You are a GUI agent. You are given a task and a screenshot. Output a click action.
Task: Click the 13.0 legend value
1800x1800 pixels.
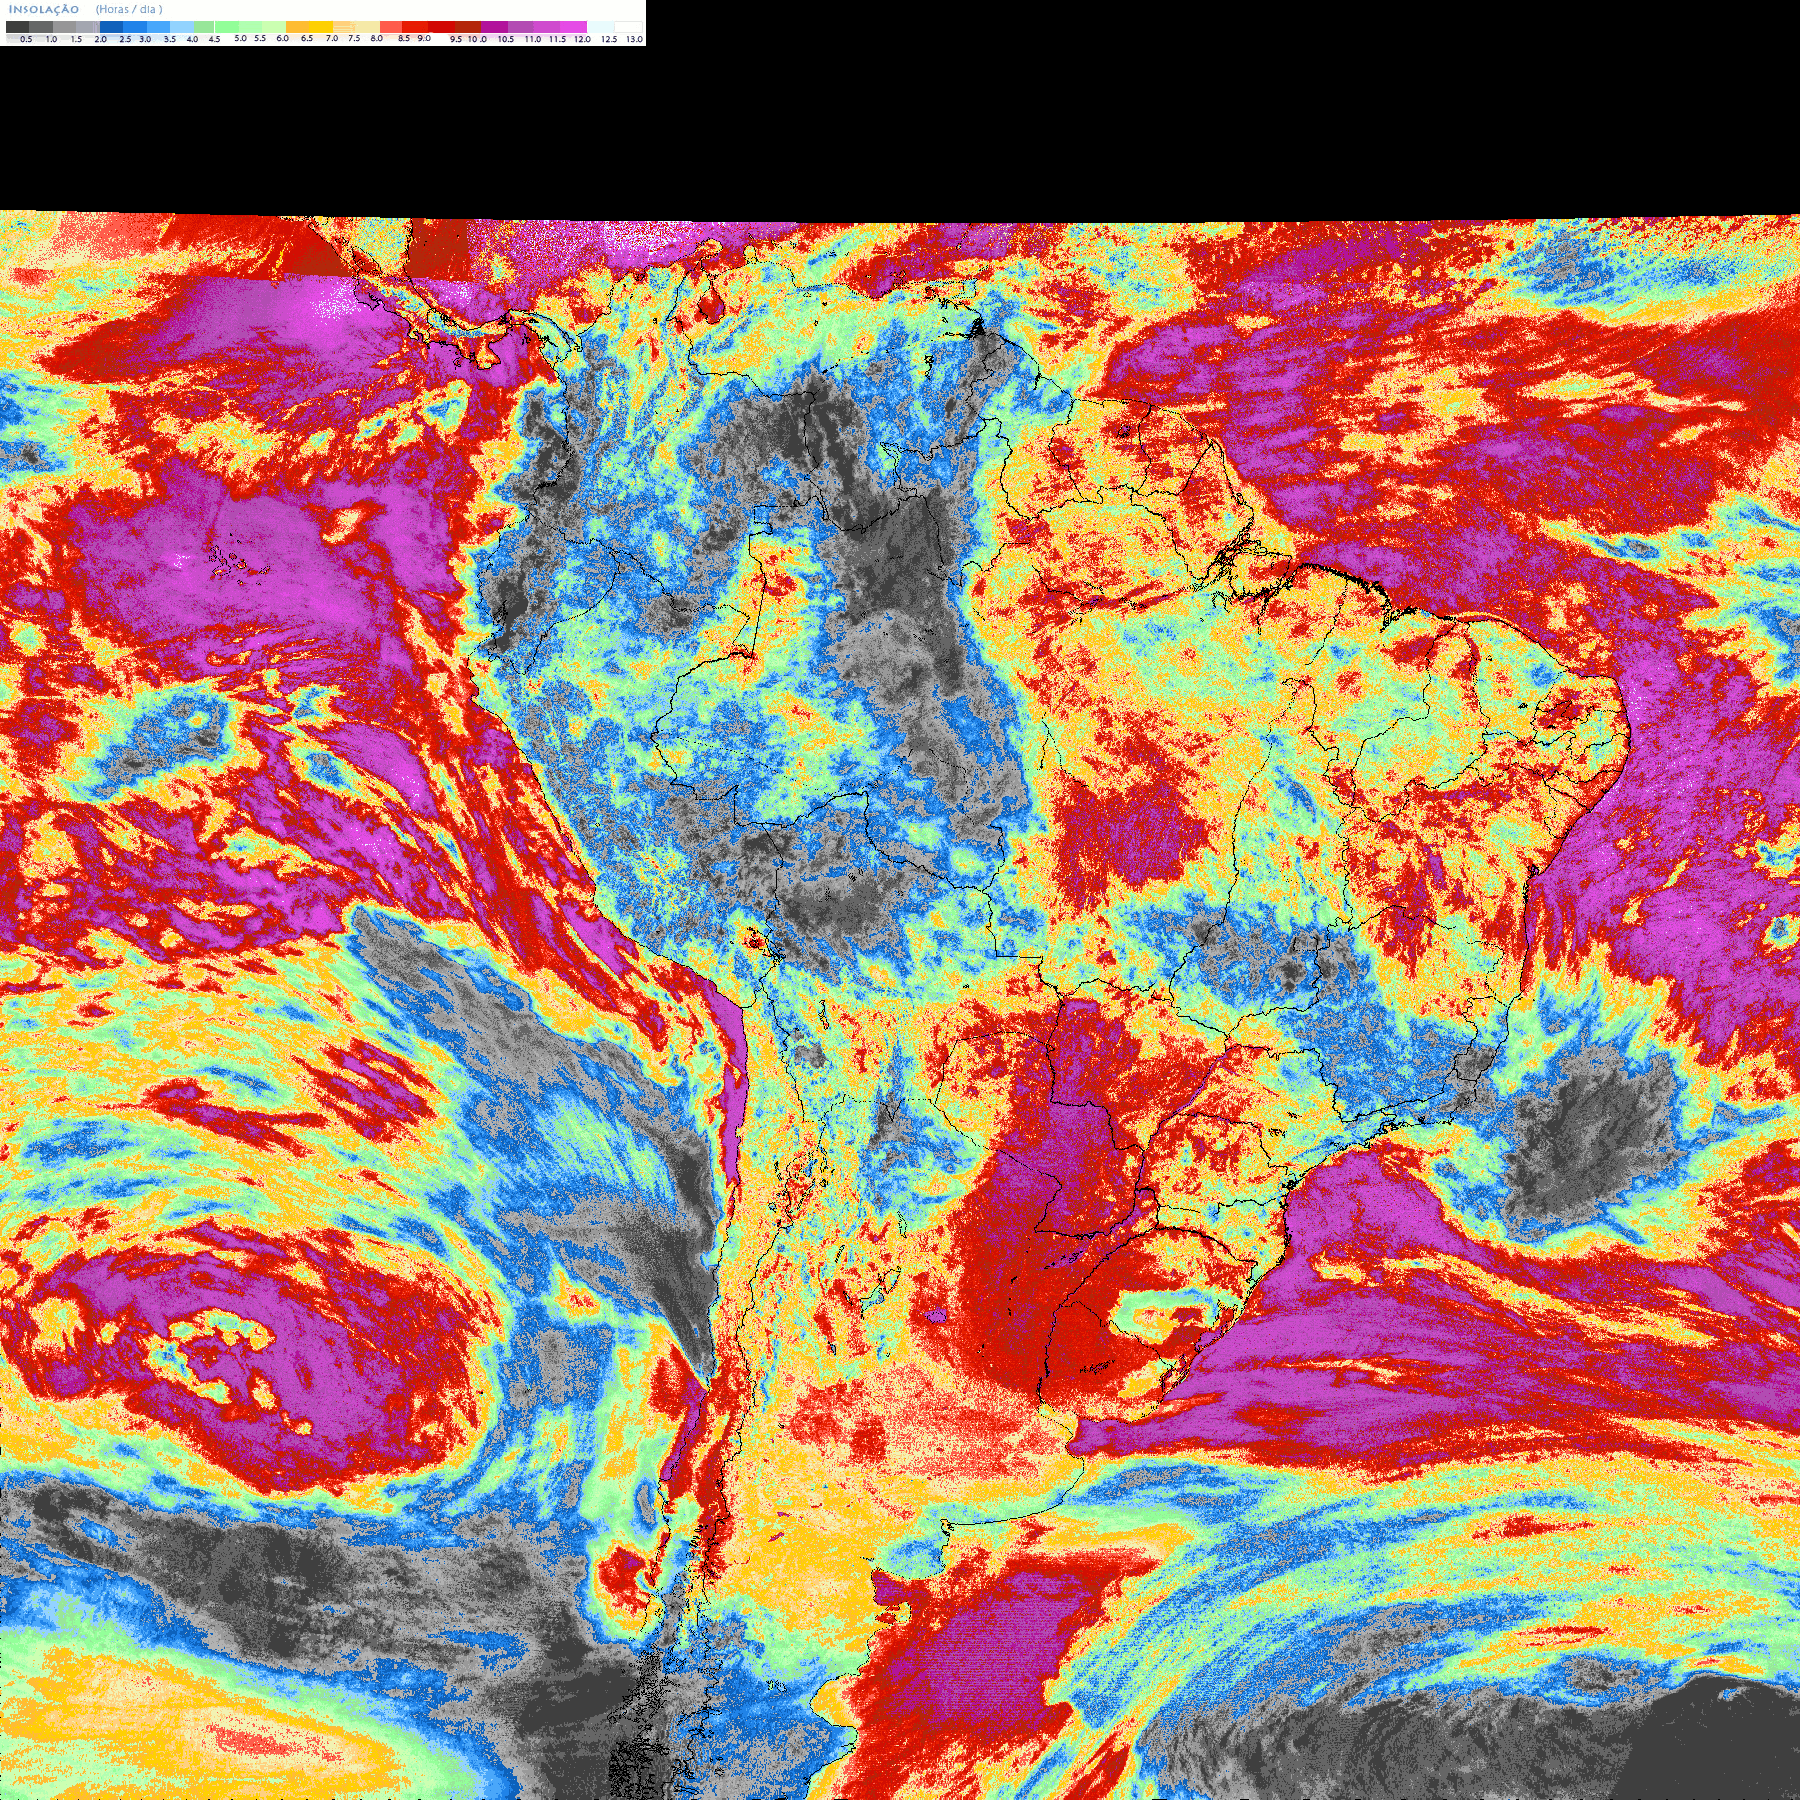635,39
